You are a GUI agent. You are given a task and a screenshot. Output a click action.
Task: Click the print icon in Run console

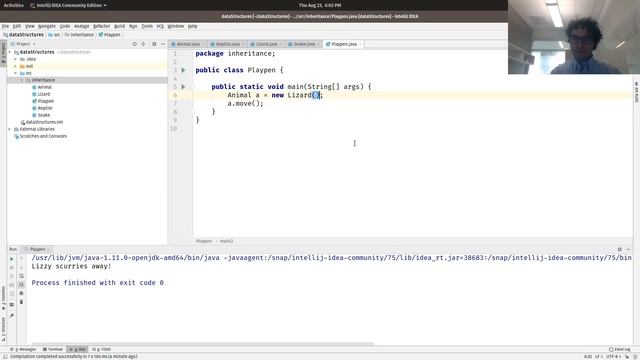click(22, 293)
